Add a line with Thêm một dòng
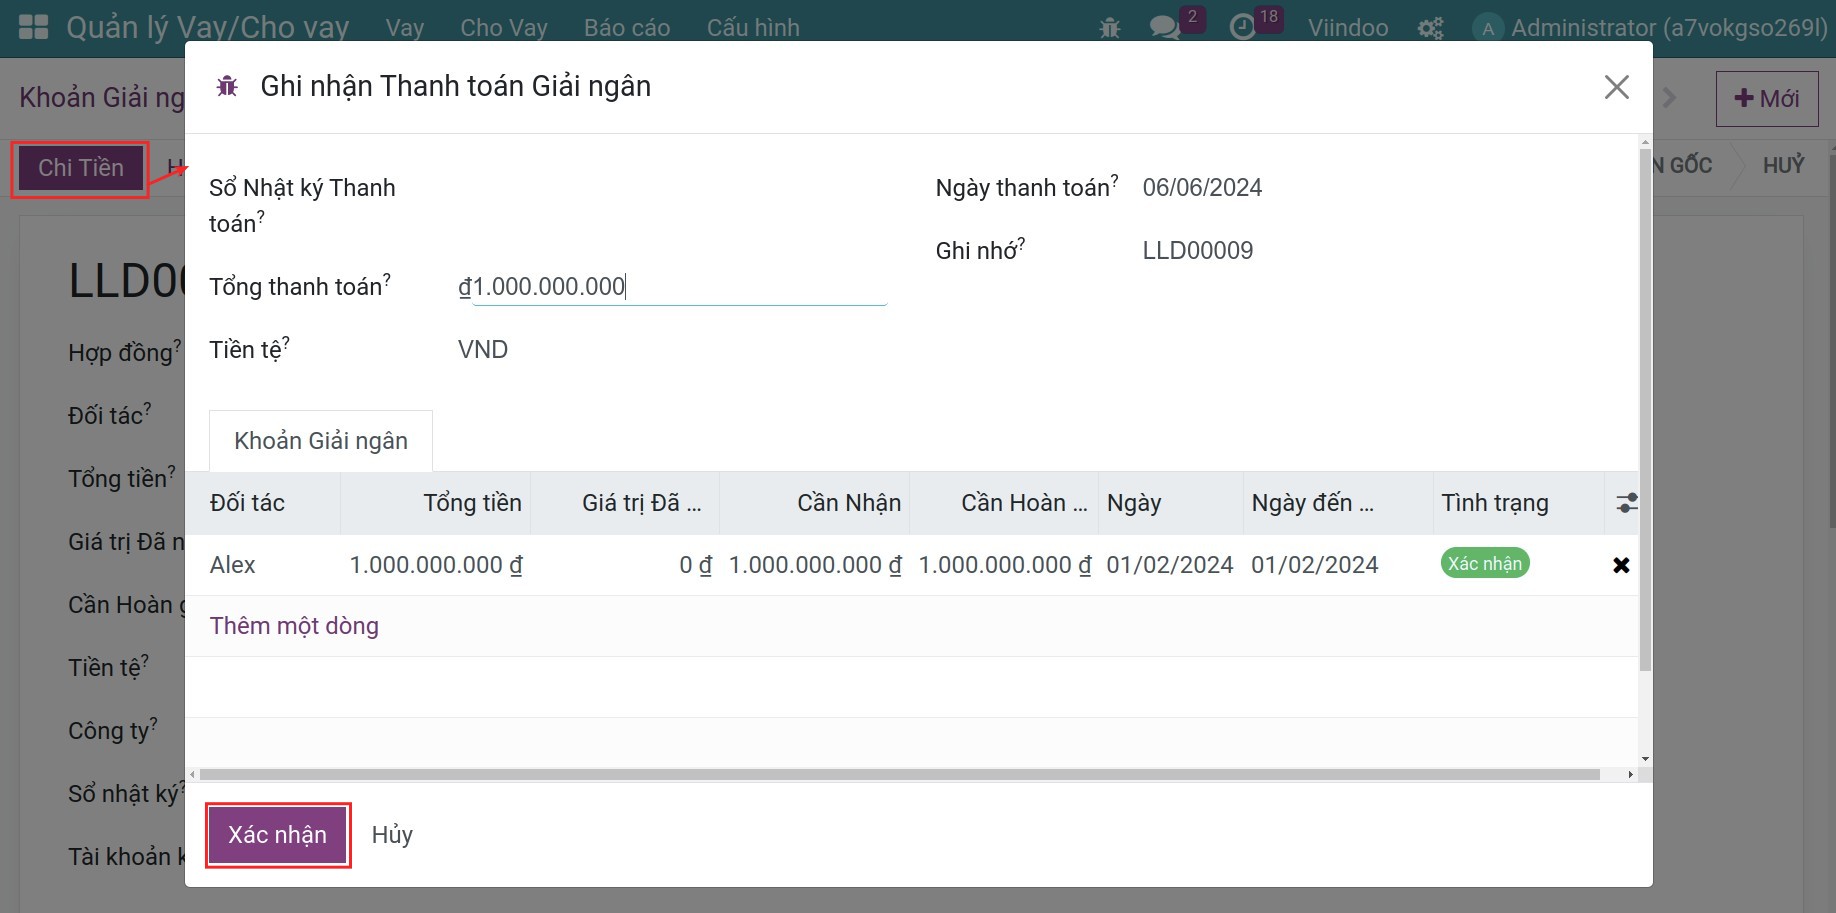Screen dimensions: 1836x913 tap(294, 626)
